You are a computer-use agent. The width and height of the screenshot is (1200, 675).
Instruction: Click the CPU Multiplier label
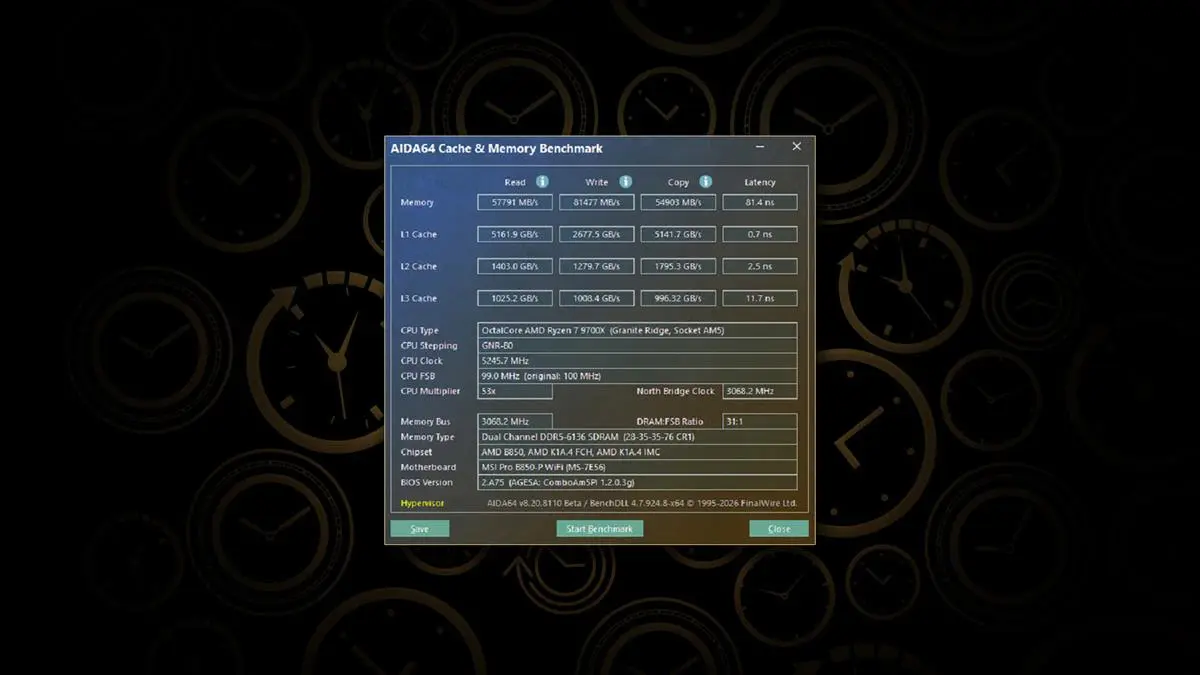tap(430, 391)
